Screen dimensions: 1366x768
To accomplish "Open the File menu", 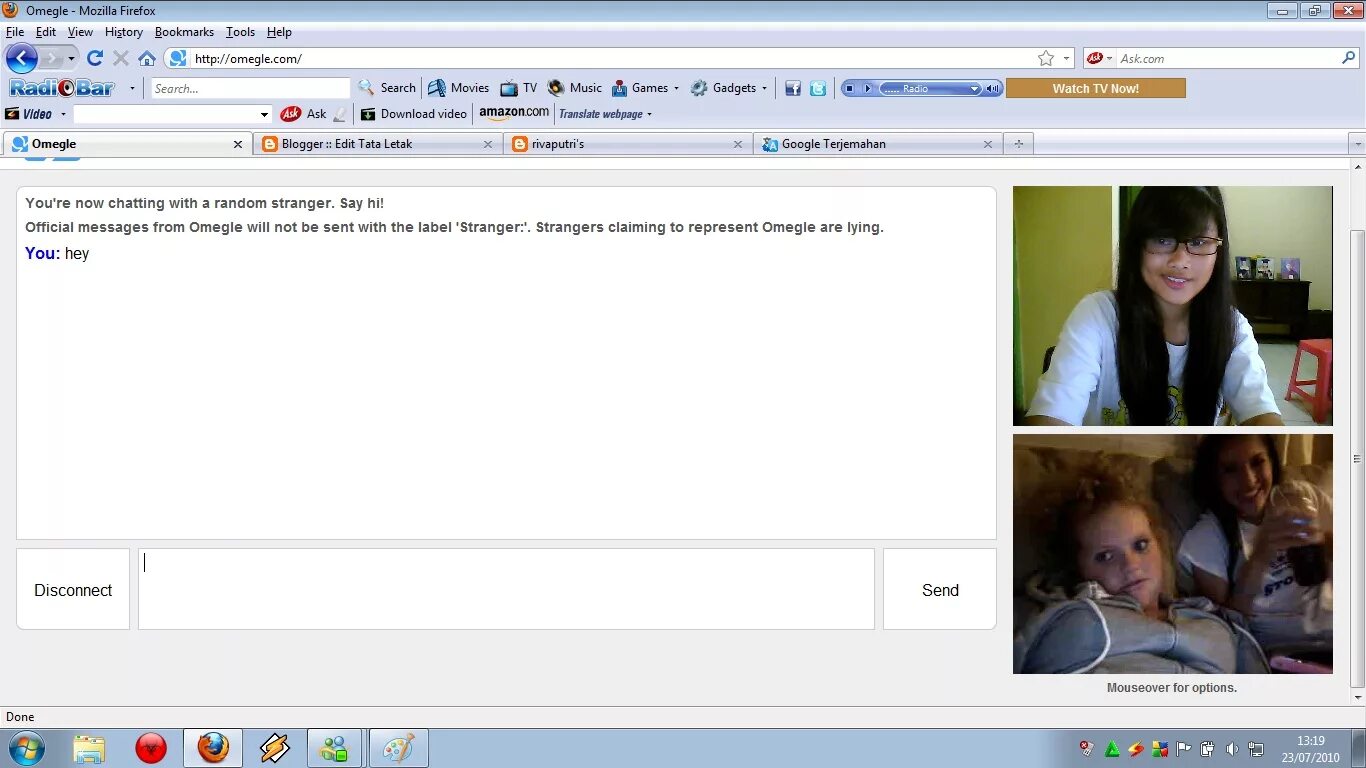I will pos(15,32).
